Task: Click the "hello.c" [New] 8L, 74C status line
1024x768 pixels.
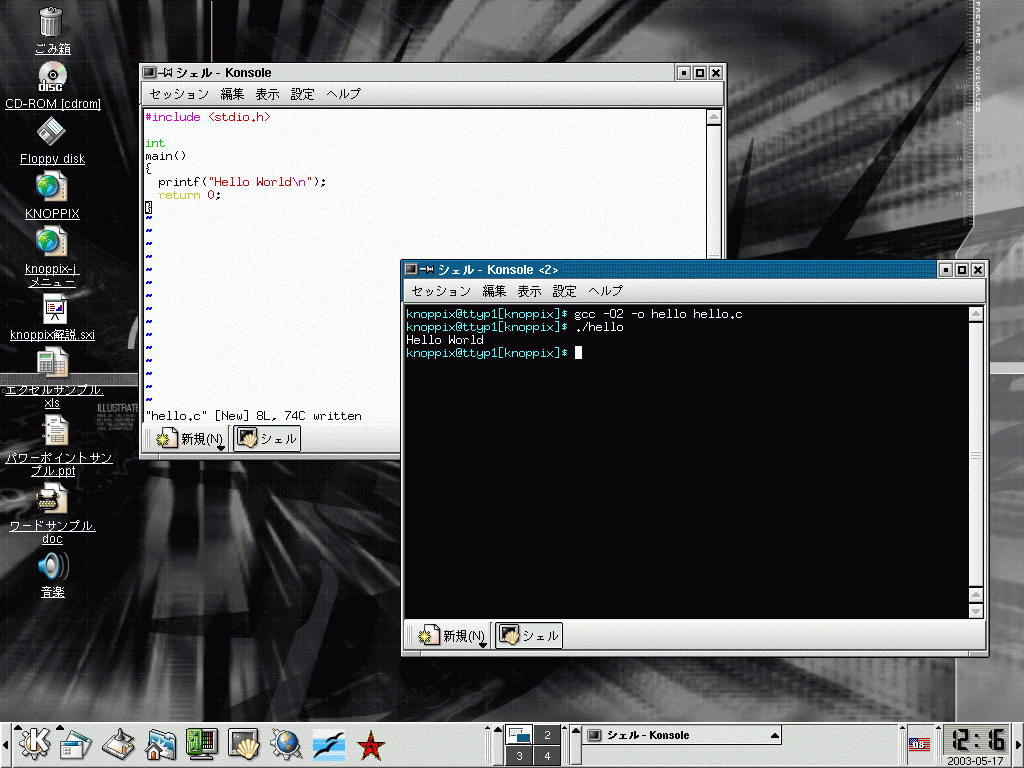Action: click(x=253, y=416)
